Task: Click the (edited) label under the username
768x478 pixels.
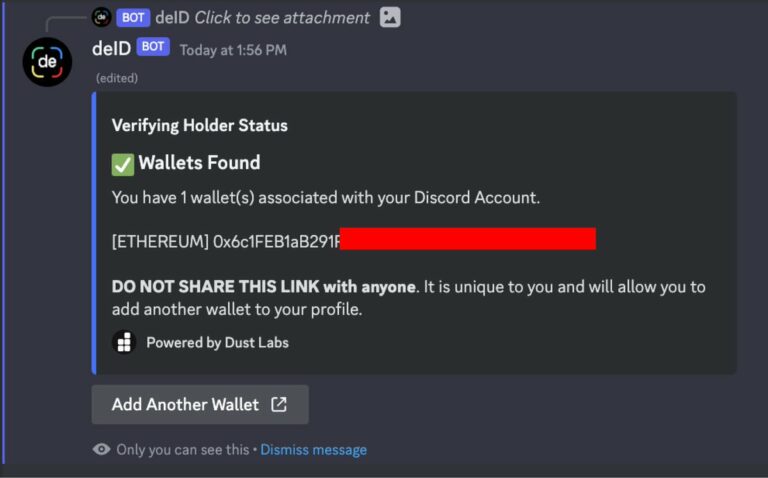Action: click(x=117, y=78)
